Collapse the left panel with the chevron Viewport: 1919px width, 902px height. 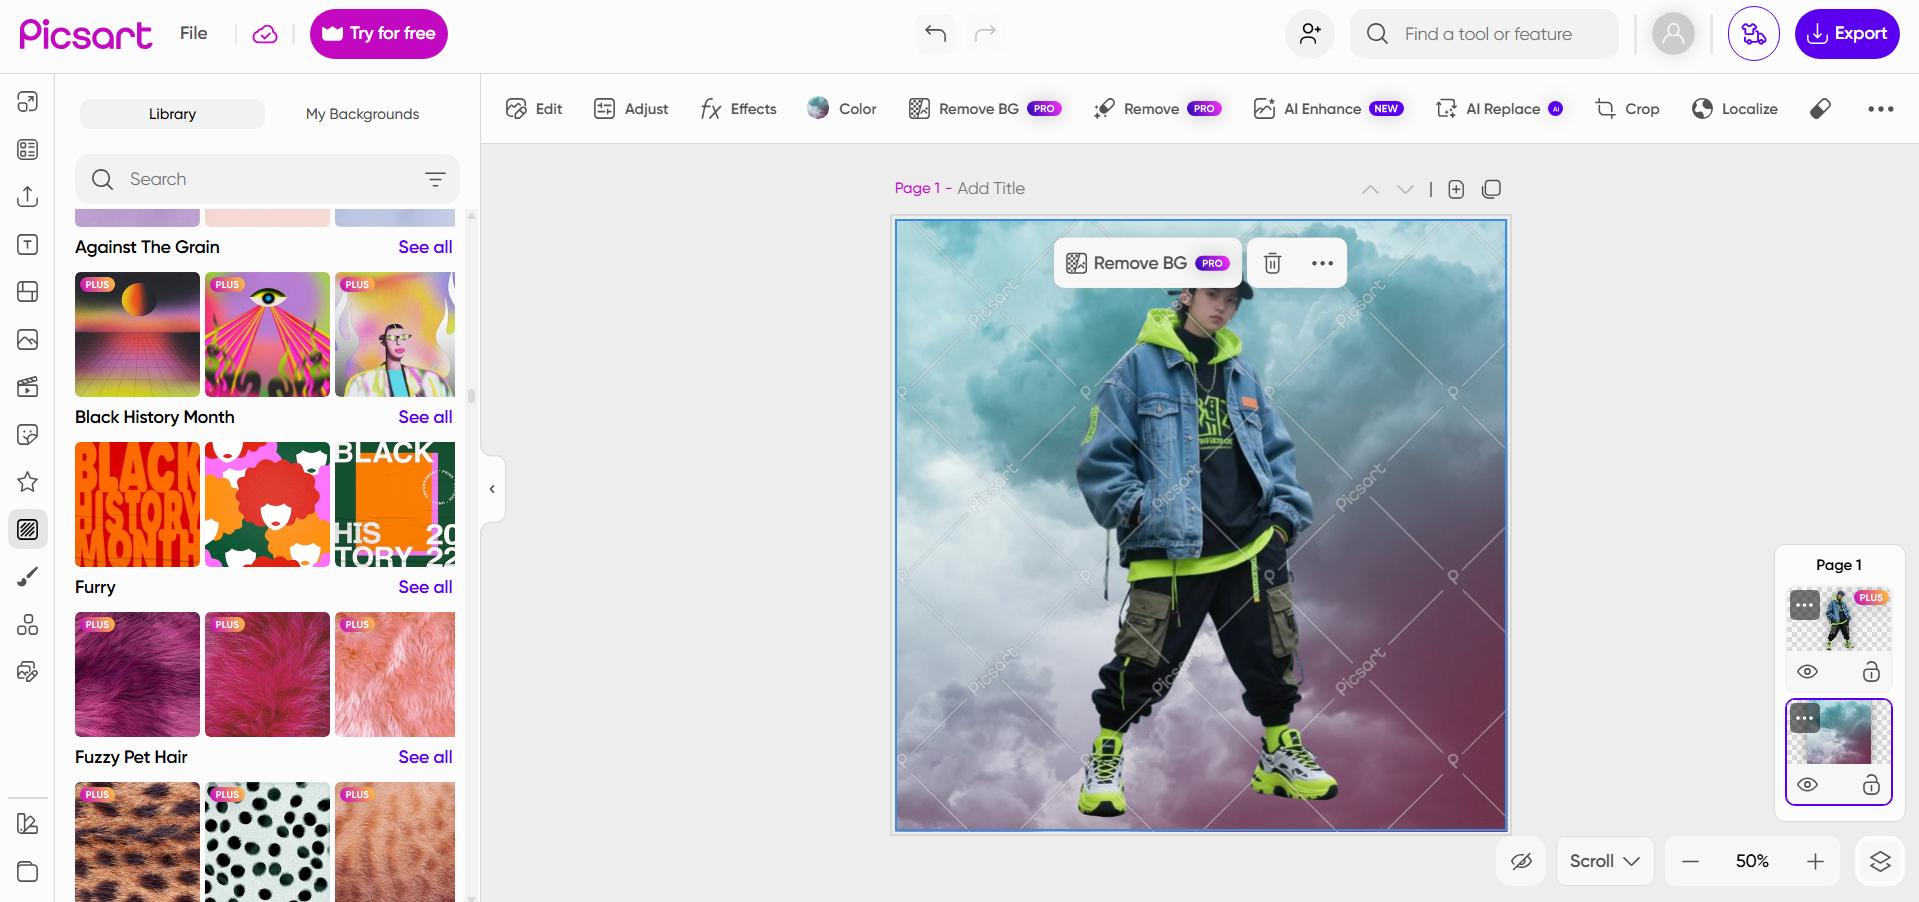click(x=491, y=489)
